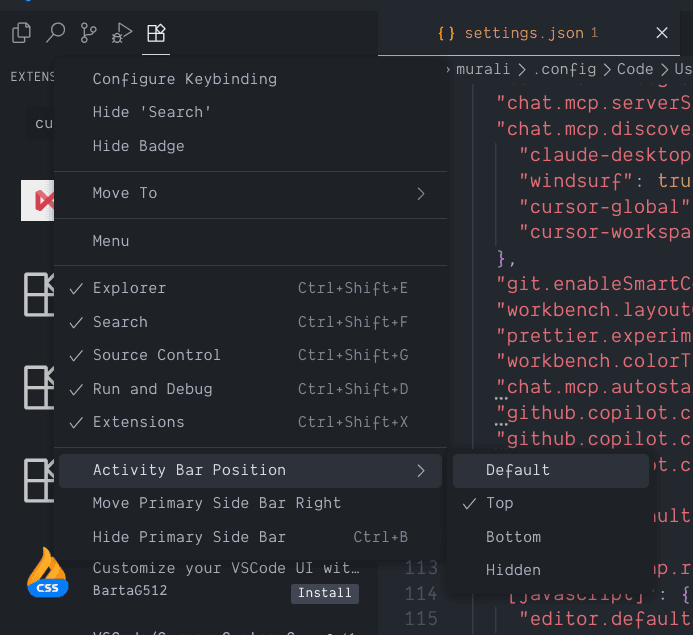Open the Explorer view icon
This screenshot has width=693, height=635.
coord(21,33)
